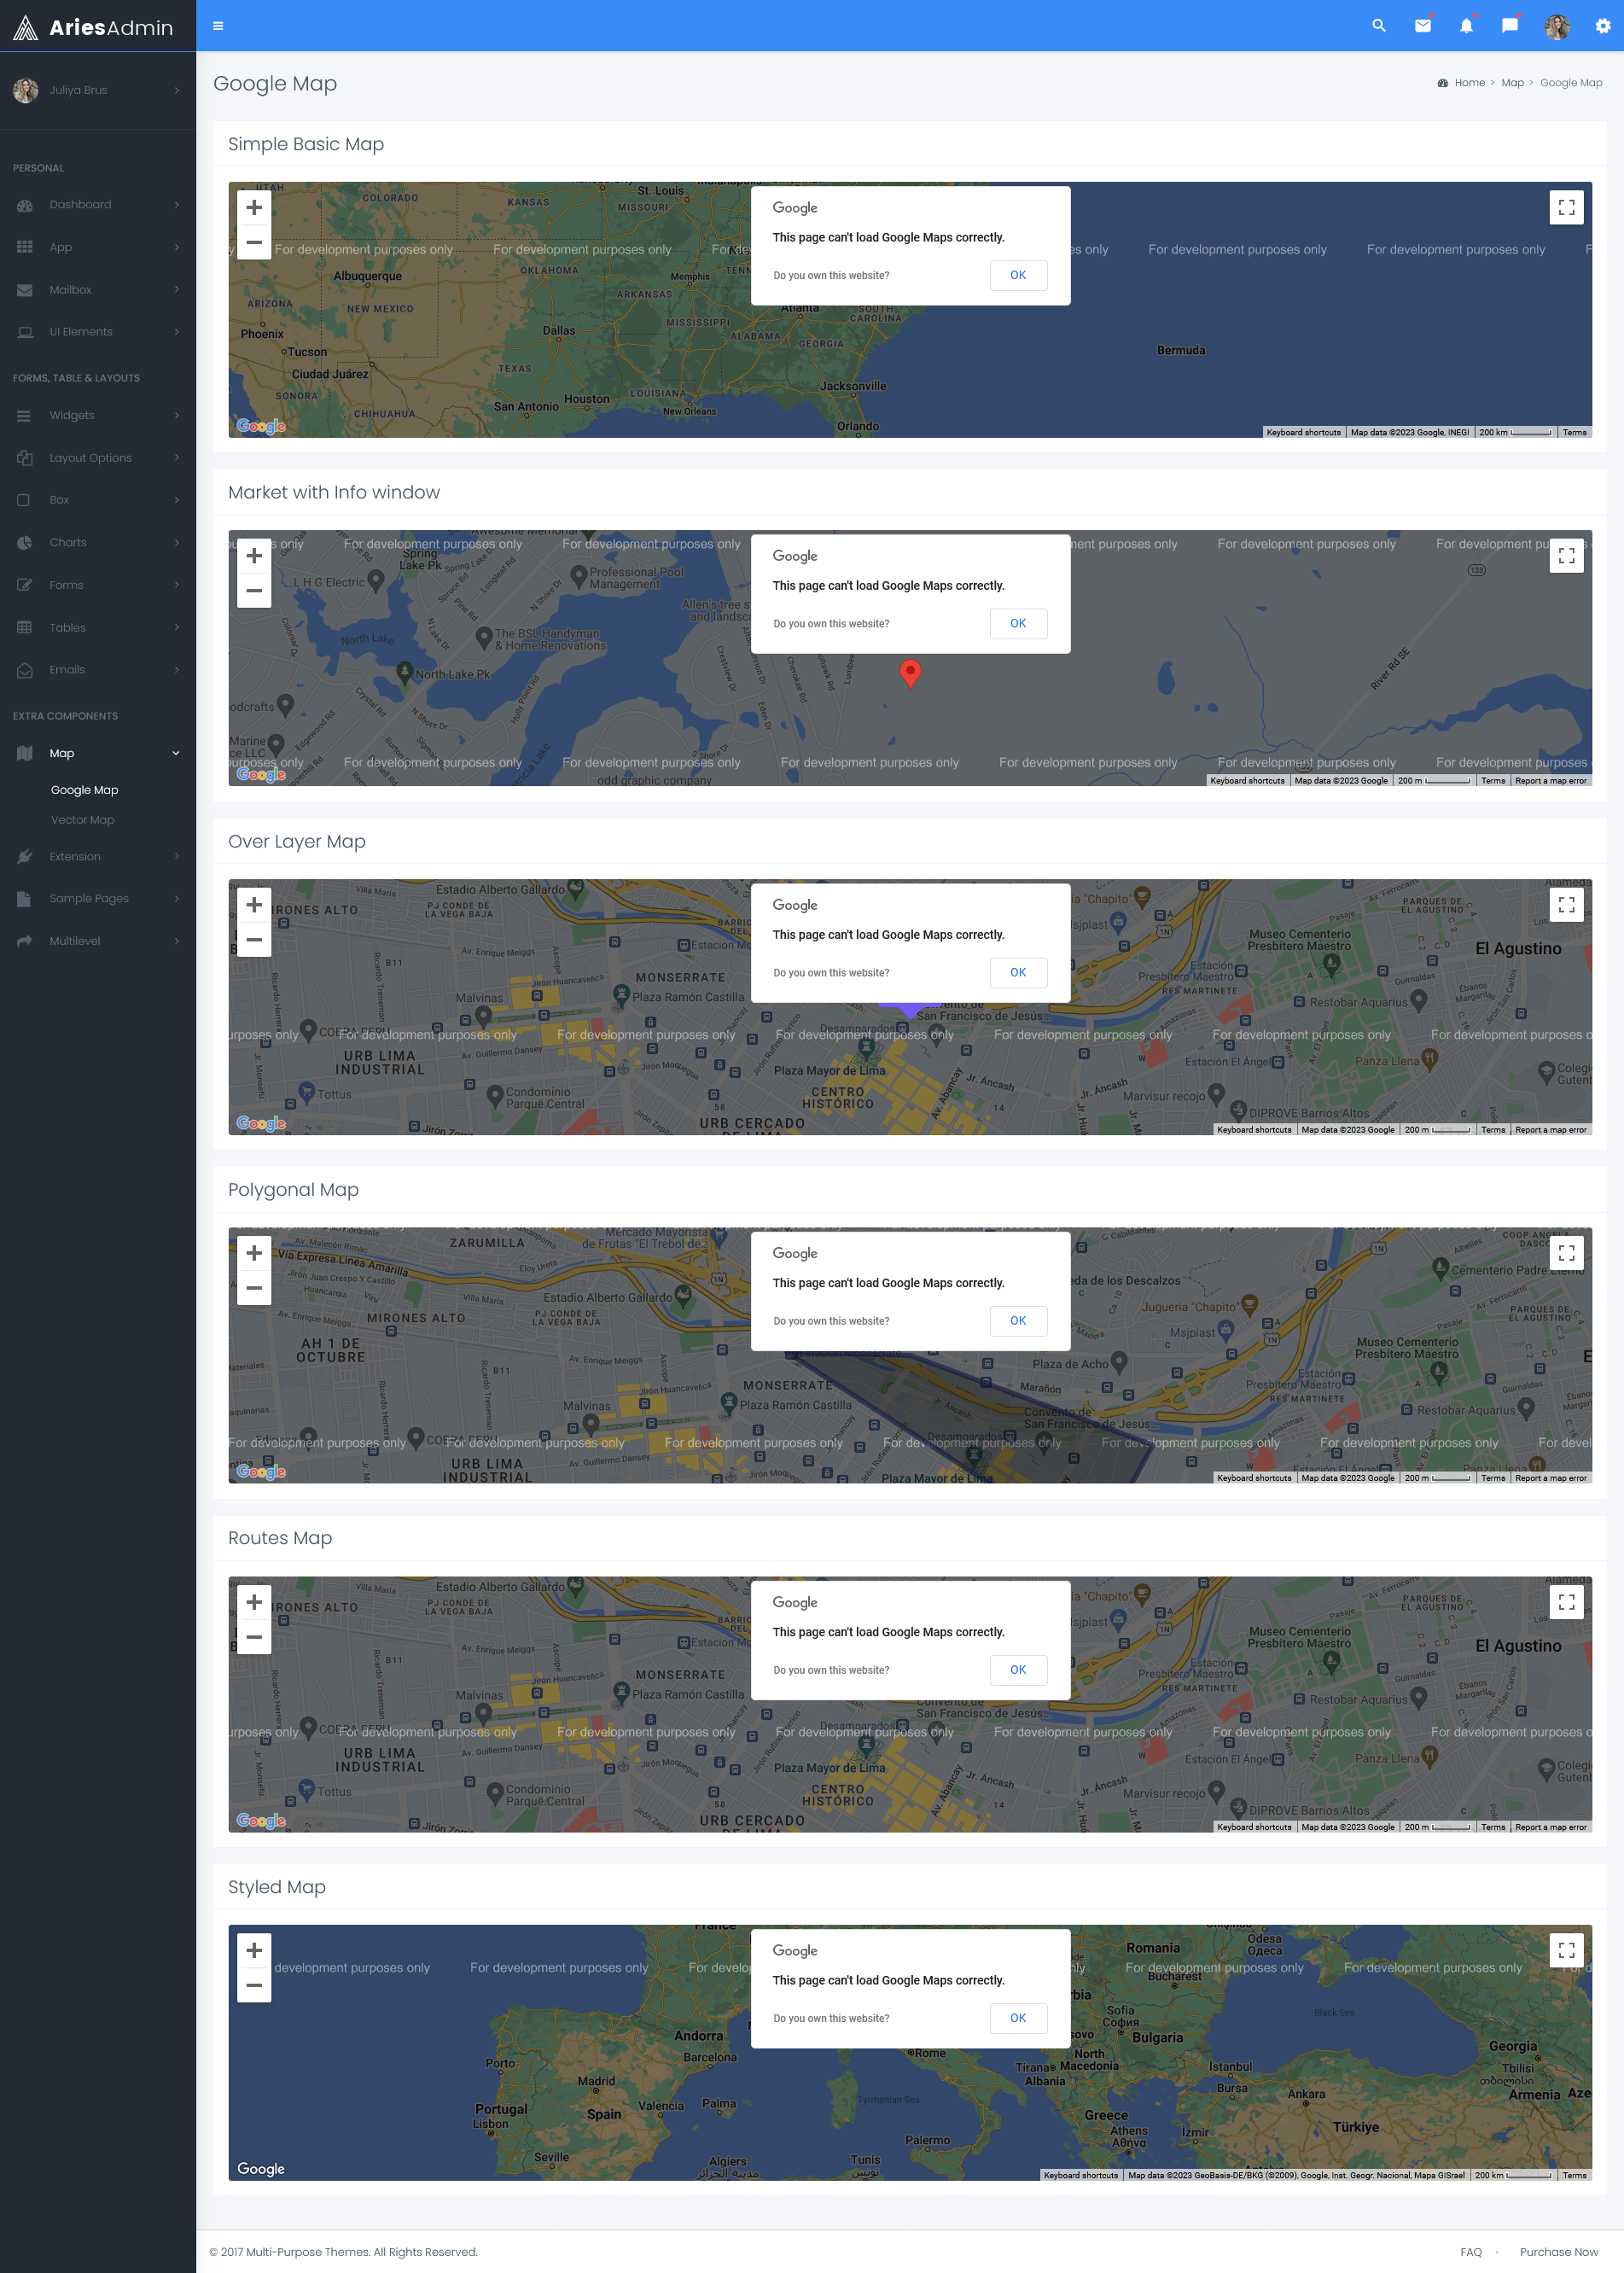Screen dimensions: 1624x2273
Task: Click OK in Routes Map dialog
Action: (1018, 1670)
